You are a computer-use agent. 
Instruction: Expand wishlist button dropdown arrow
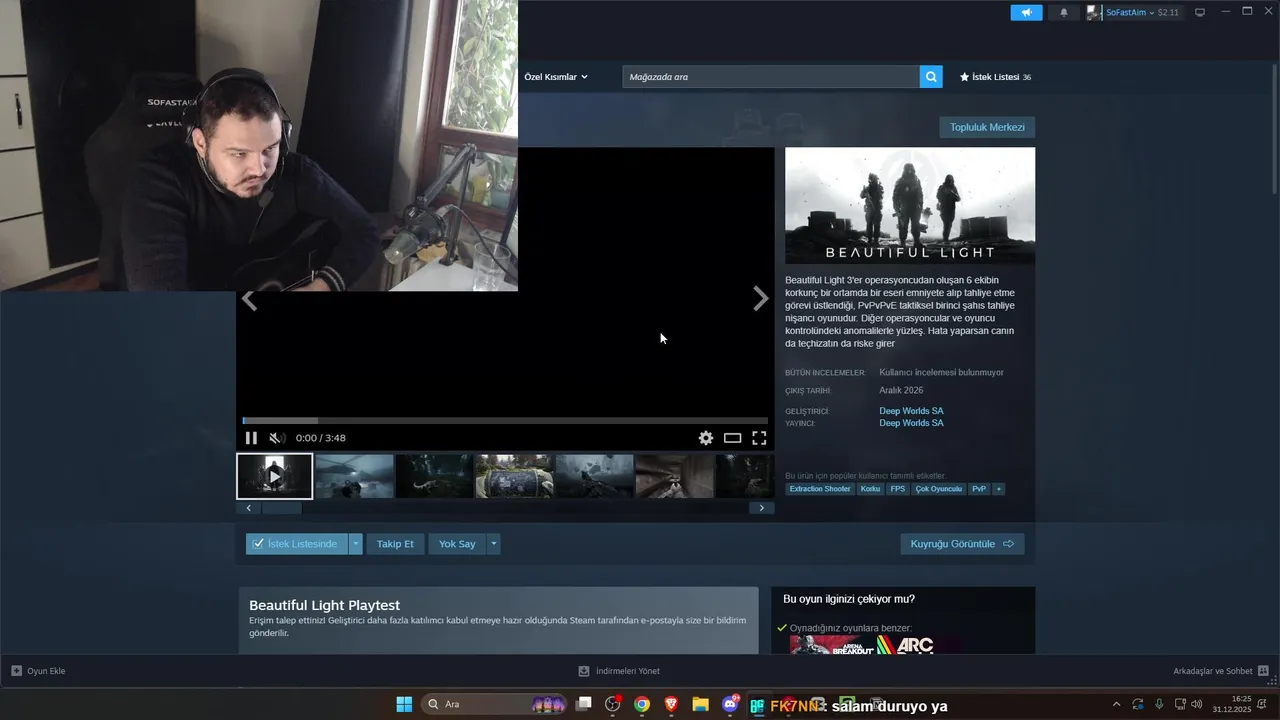click(355, 544)
